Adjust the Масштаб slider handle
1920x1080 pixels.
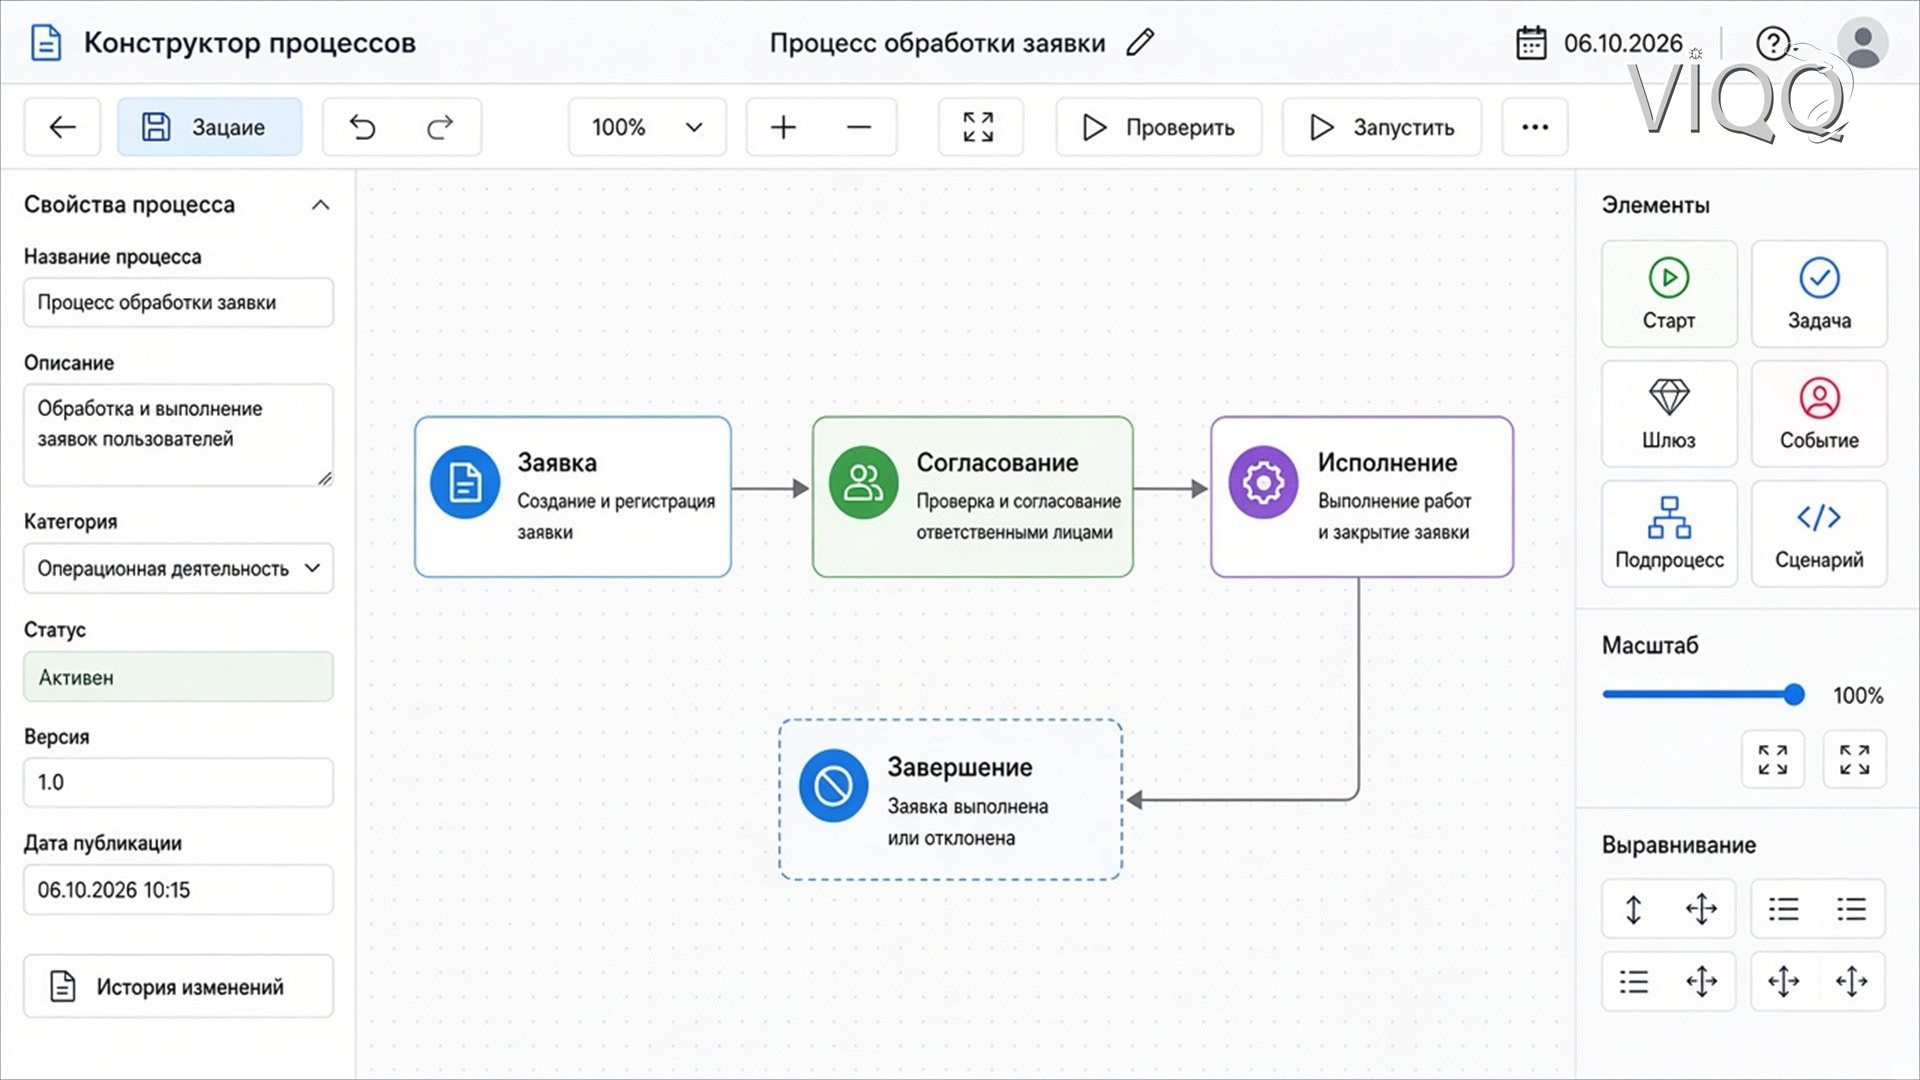coord(1794,694)
